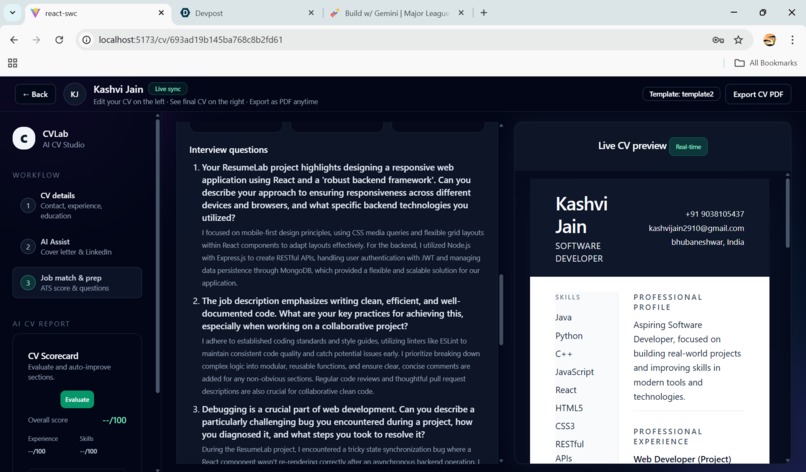Screen dimensions: 806x472
Task: Select the react-swc tab
Action: point(97,13)
